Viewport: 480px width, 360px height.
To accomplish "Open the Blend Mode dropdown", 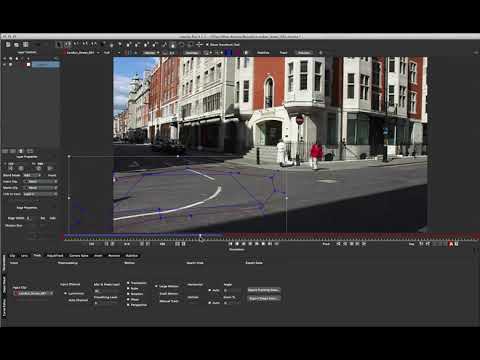I will point(31,175).
